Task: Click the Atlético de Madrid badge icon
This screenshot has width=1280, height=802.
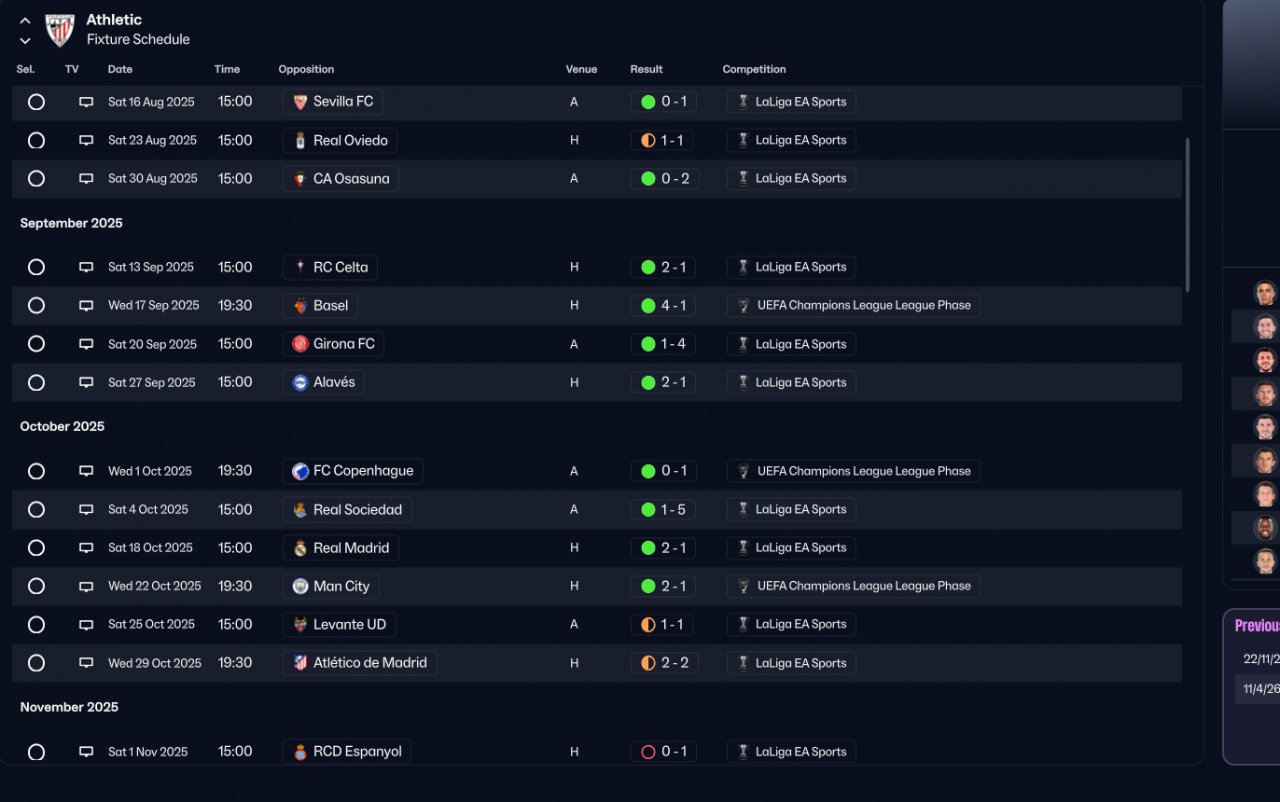Action: coord(300,663)
